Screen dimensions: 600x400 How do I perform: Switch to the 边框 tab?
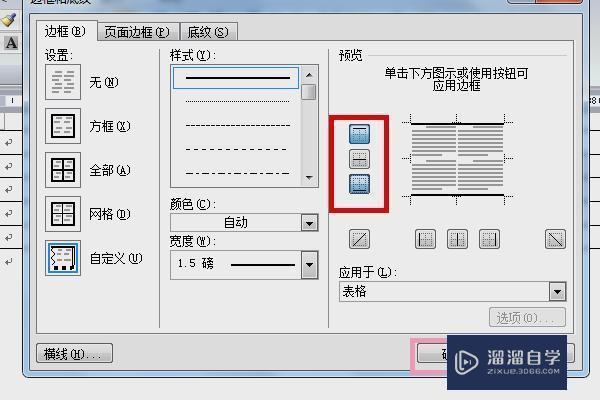(66, 31)
